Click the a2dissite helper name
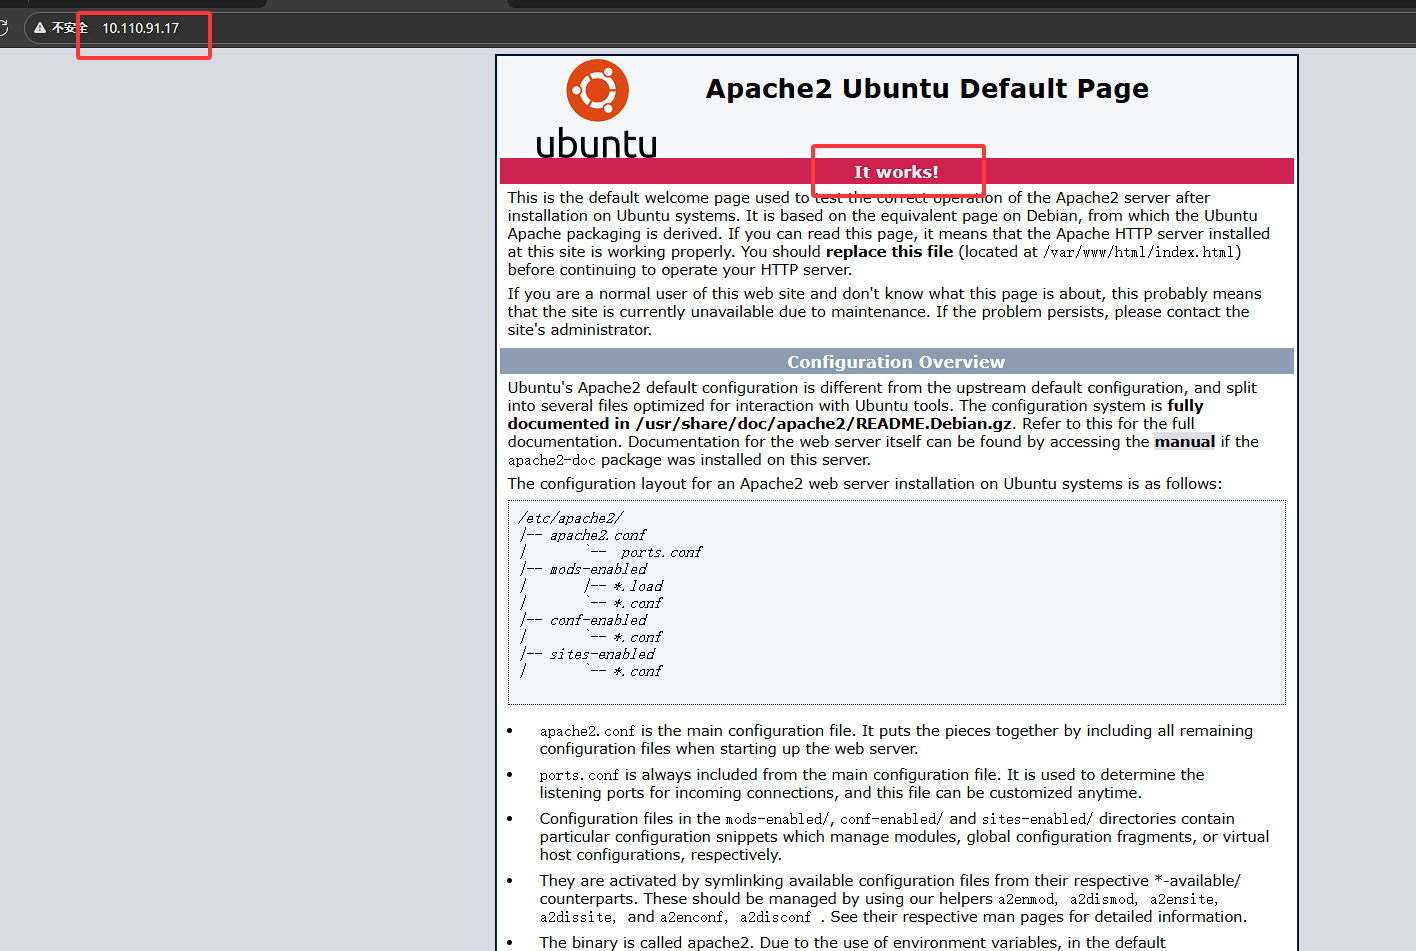Viewport: 1416px width, 951px height. [x=577, y=917]
